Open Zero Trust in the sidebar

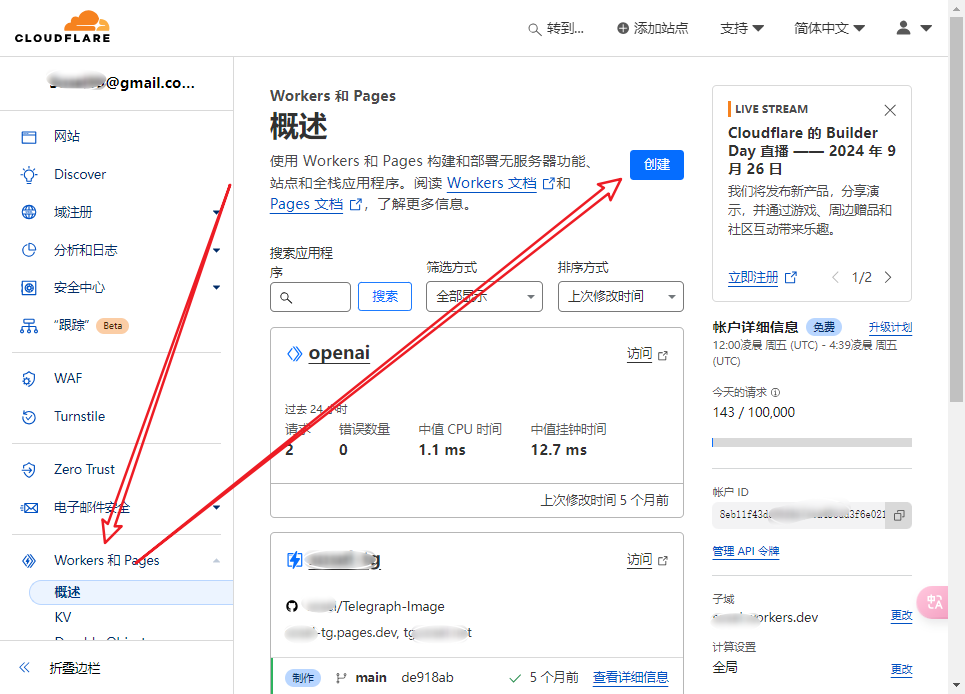(84, 469)
